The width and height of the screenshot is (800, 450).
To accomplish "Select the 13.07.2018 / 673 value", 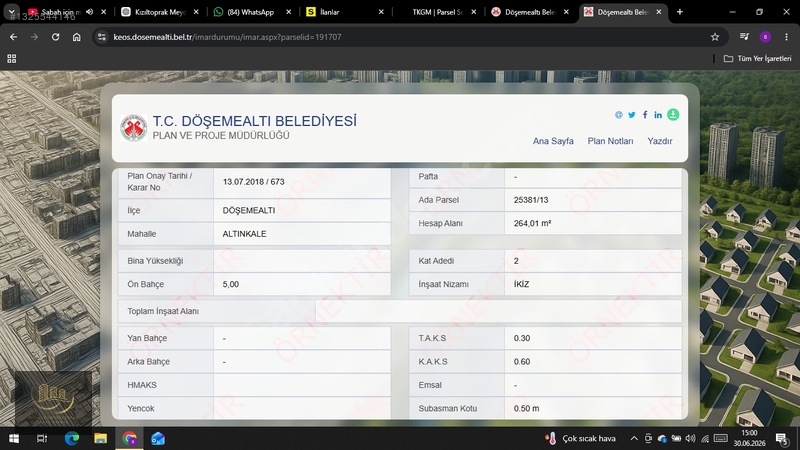I will click(x=254, y=182).
